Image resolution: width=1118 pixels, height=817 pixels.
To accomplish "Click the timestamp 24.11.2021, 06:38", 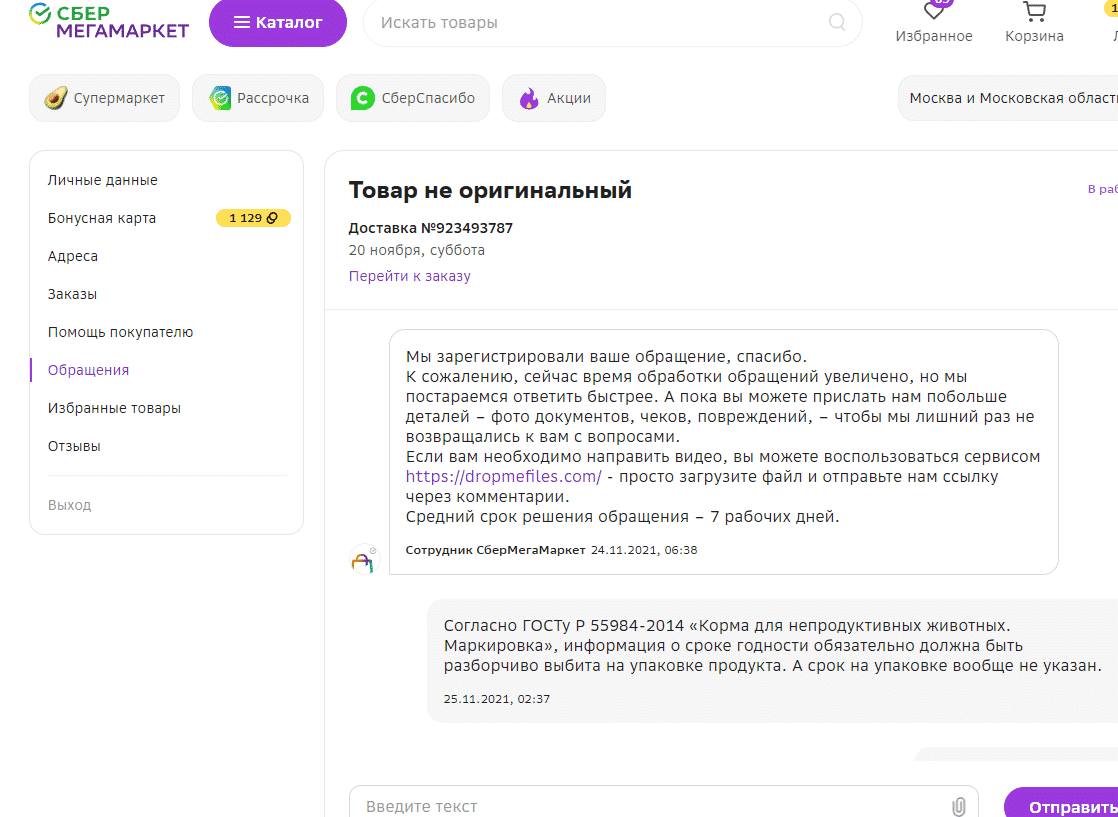I will (x=644, y=550).
